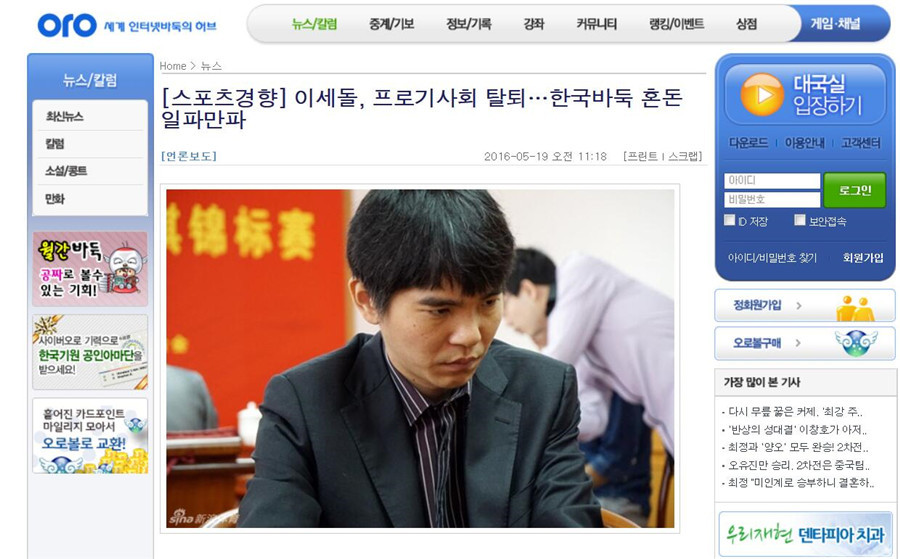Click the article photo of the Go player
This screenshot has width=900, height=559.
pyautogui.click(x=420, y=359)
